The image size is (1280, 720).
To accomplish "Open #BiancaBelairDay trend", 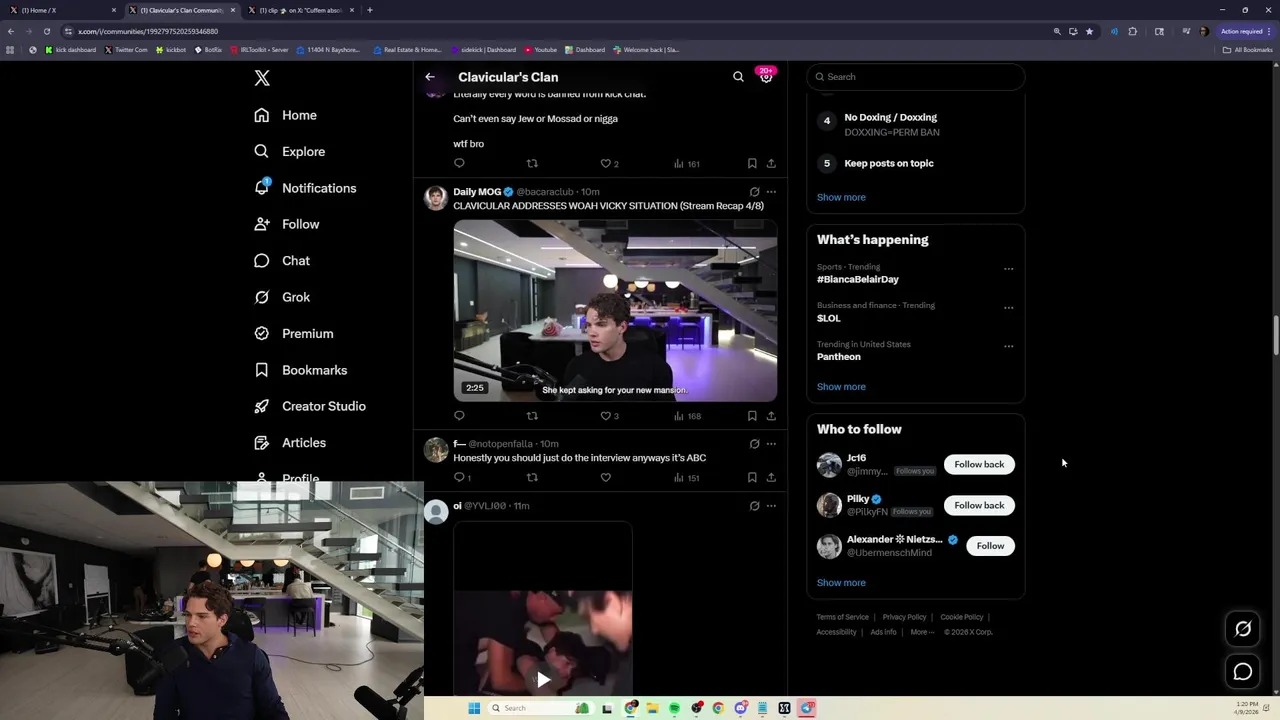I will pyautogui.click(x=858, y=280).
